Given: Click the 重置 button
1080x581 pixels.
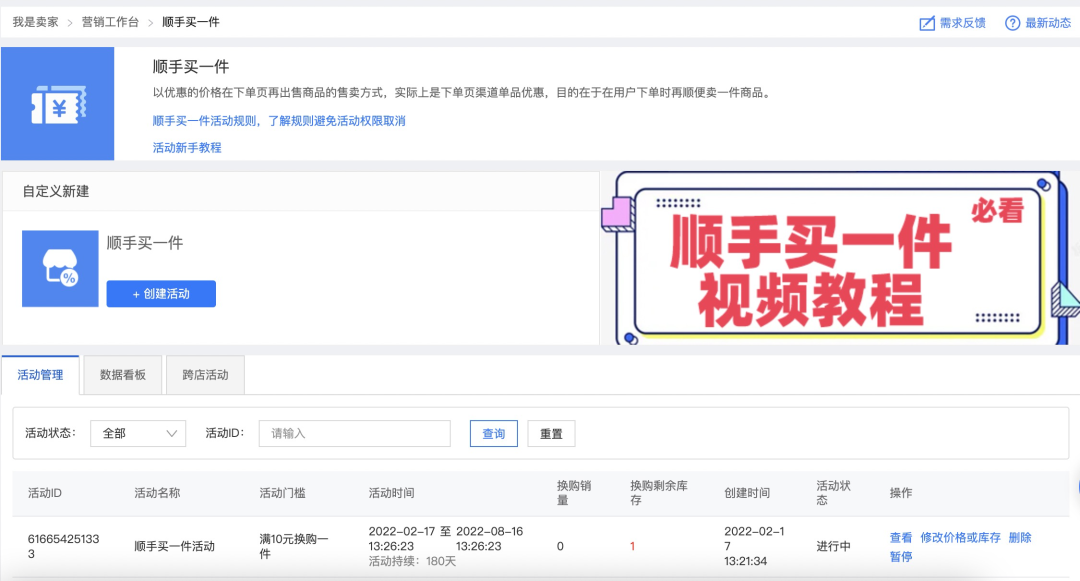Looking at the screenshot, I should click(551, 433).
